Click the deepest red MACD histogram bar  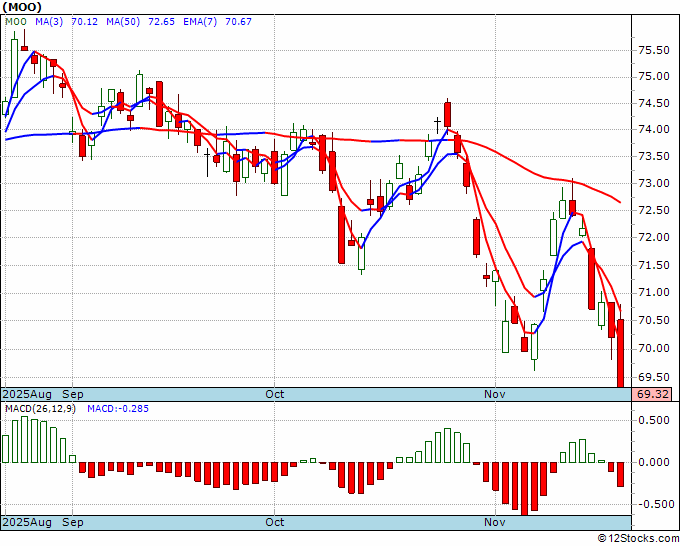pyautogui.click(x=525, y=489)
